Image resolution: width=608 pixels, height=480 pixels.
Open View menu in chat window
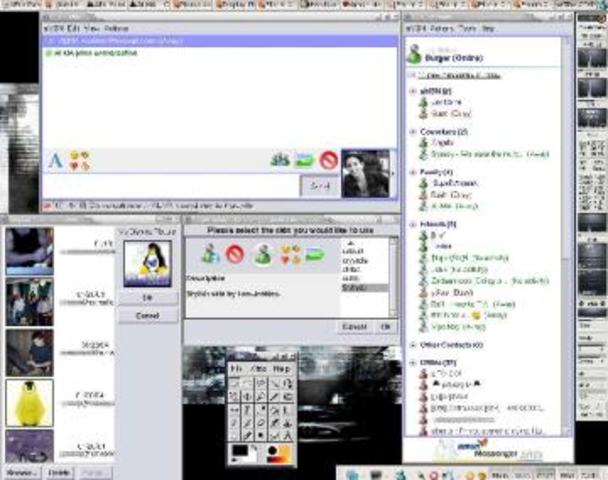point(92,28)
